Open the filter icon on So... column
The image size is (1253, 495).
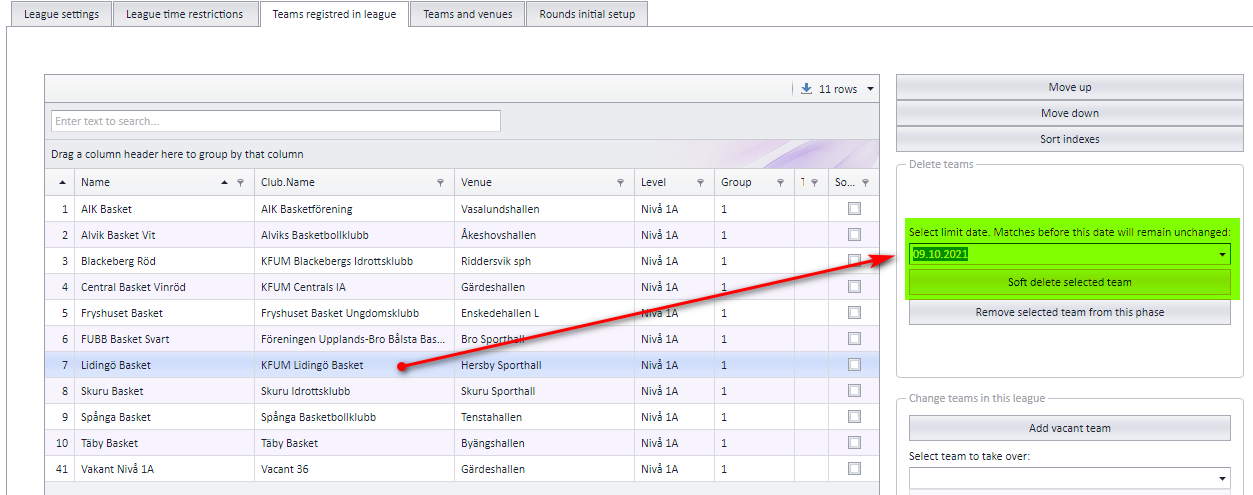point(865,183)
